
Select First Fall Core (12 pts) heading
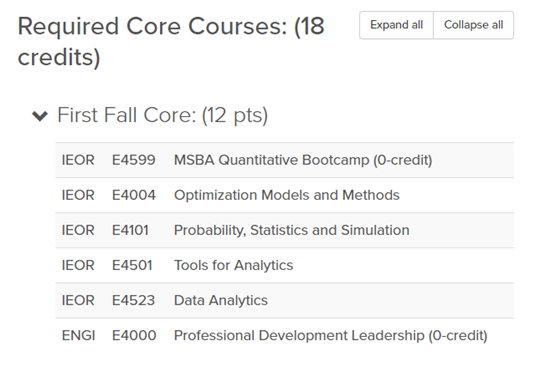tap(162, 115)
